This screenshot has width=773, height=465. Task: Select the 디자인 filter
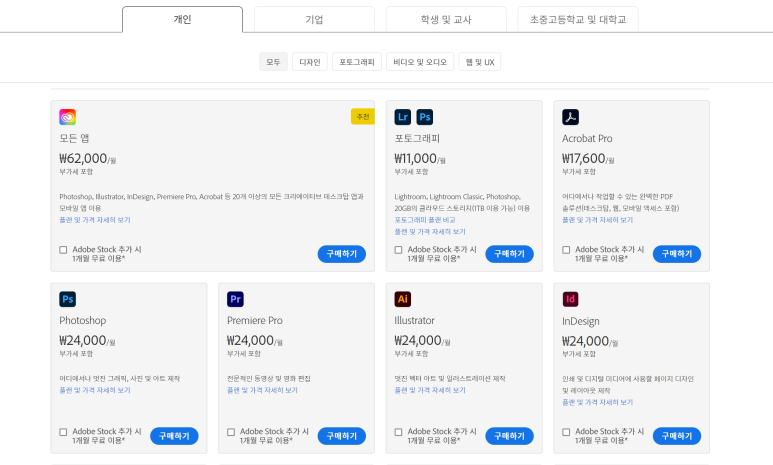310,62
